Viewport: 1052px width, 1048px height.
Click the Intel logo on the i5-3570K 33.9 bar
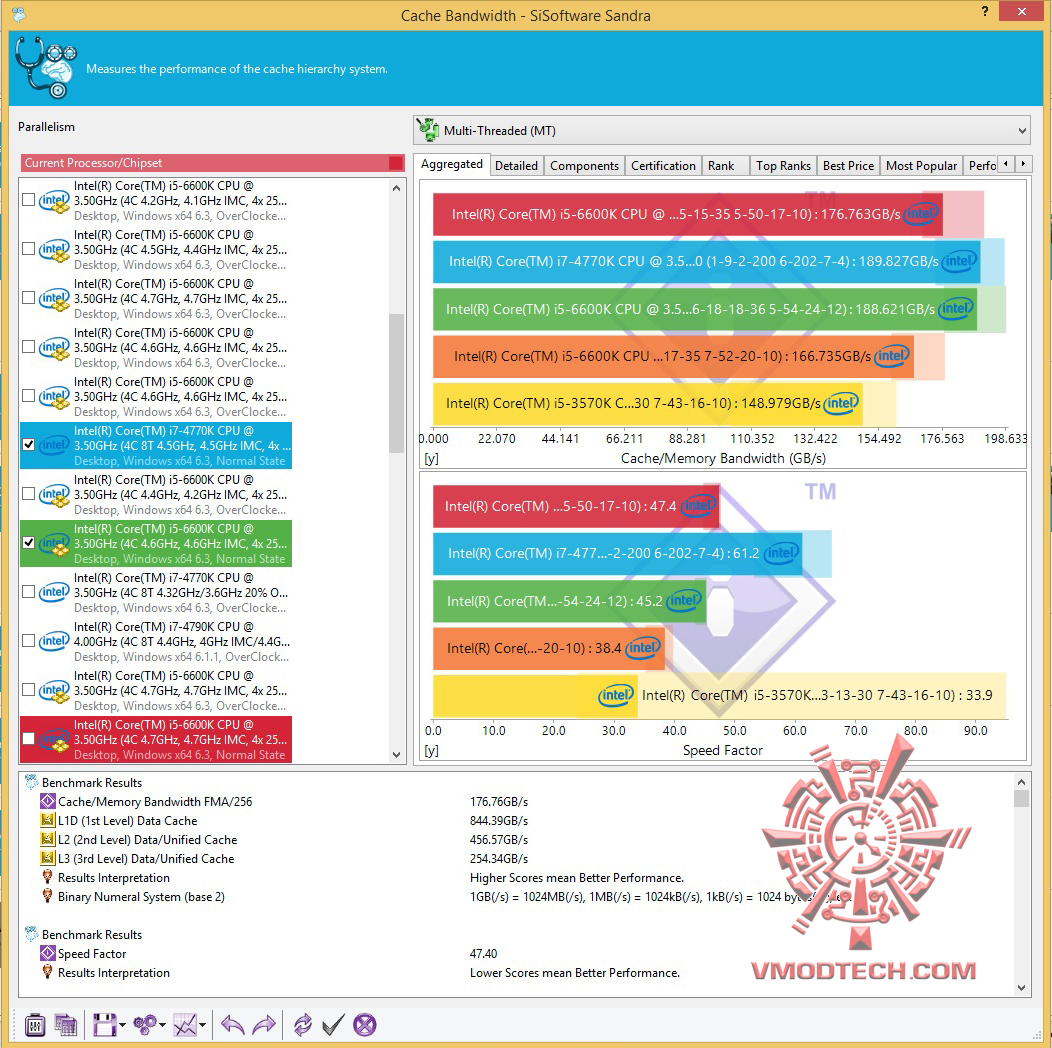pos(615,695)
